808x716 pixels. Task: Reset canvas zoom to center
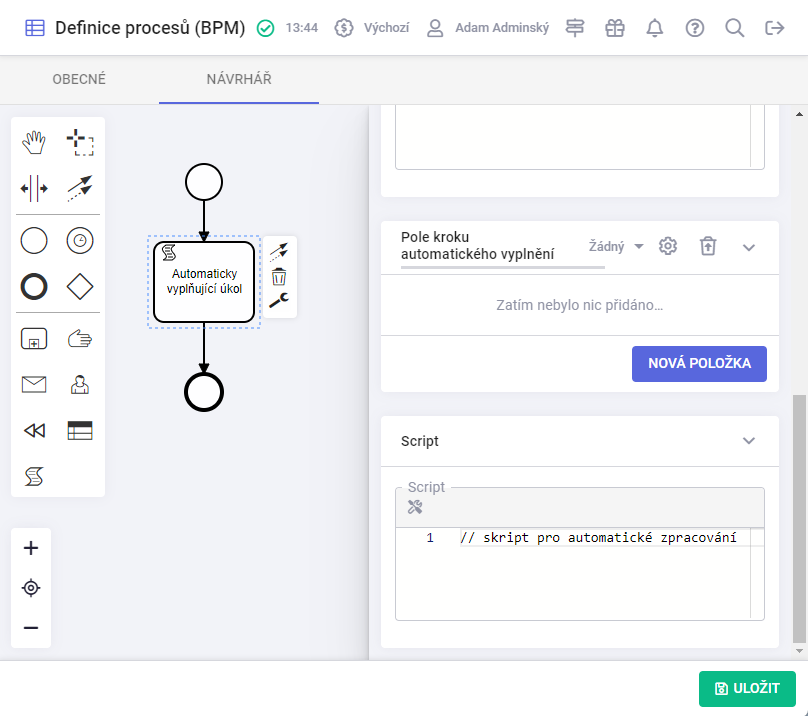[x=31, y=588]
